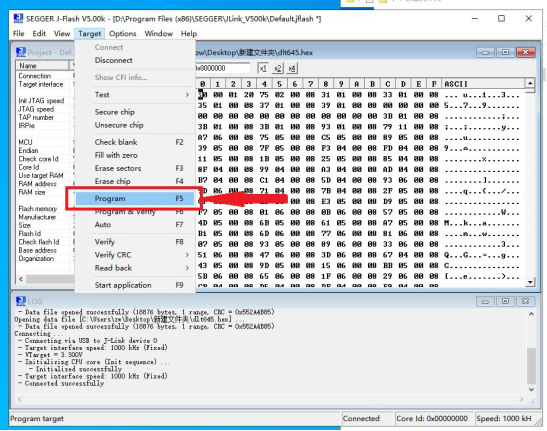
Task: Select the MCU row in Project
Action: (x=44, y=142)
